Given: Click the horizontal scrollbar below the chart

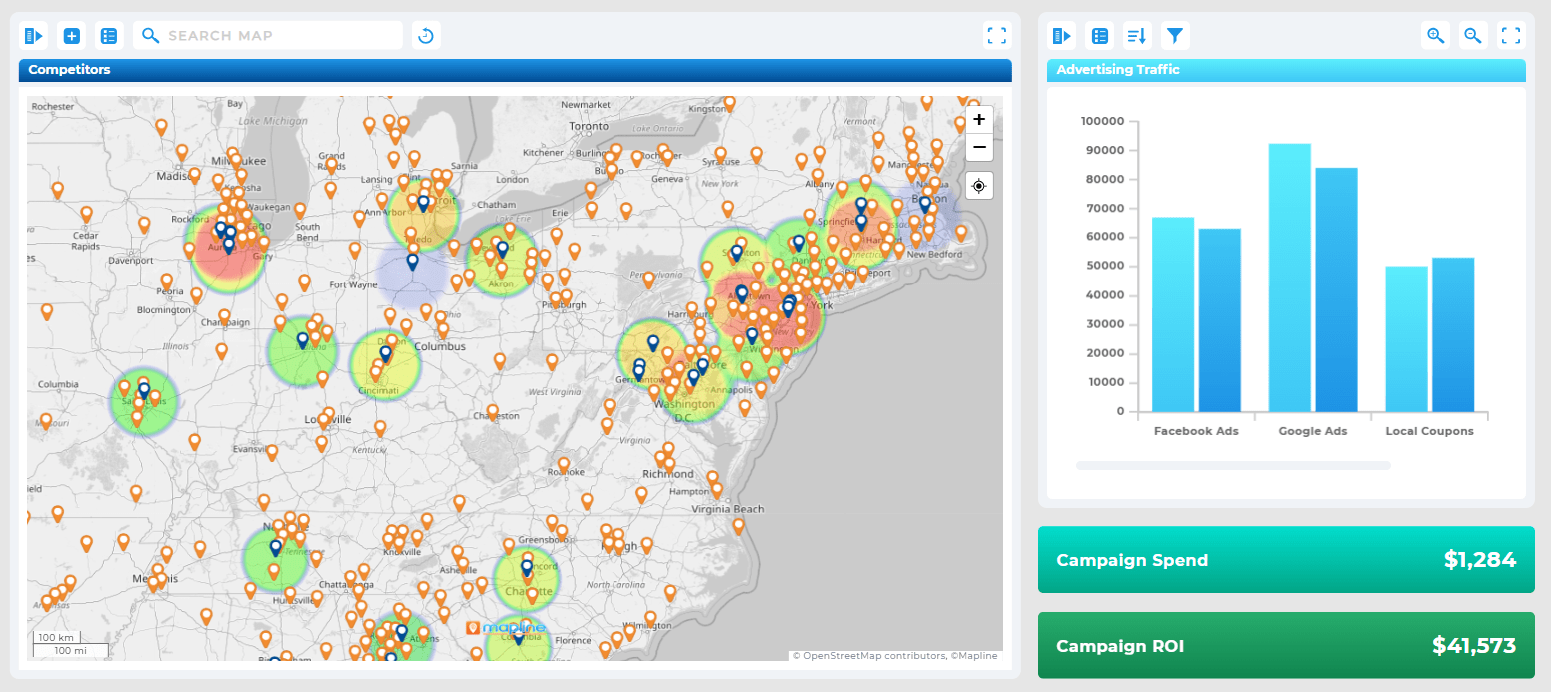Looking at the screenshot, I should (1233, 465).
